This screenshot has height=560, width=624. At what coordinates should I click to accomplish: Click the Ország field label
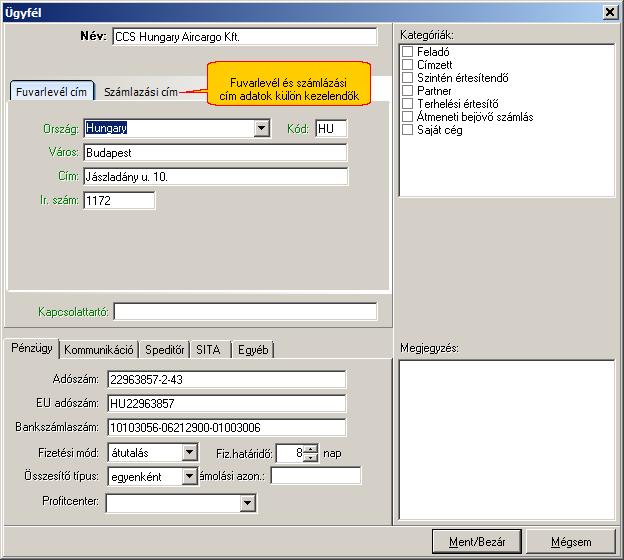61,129
